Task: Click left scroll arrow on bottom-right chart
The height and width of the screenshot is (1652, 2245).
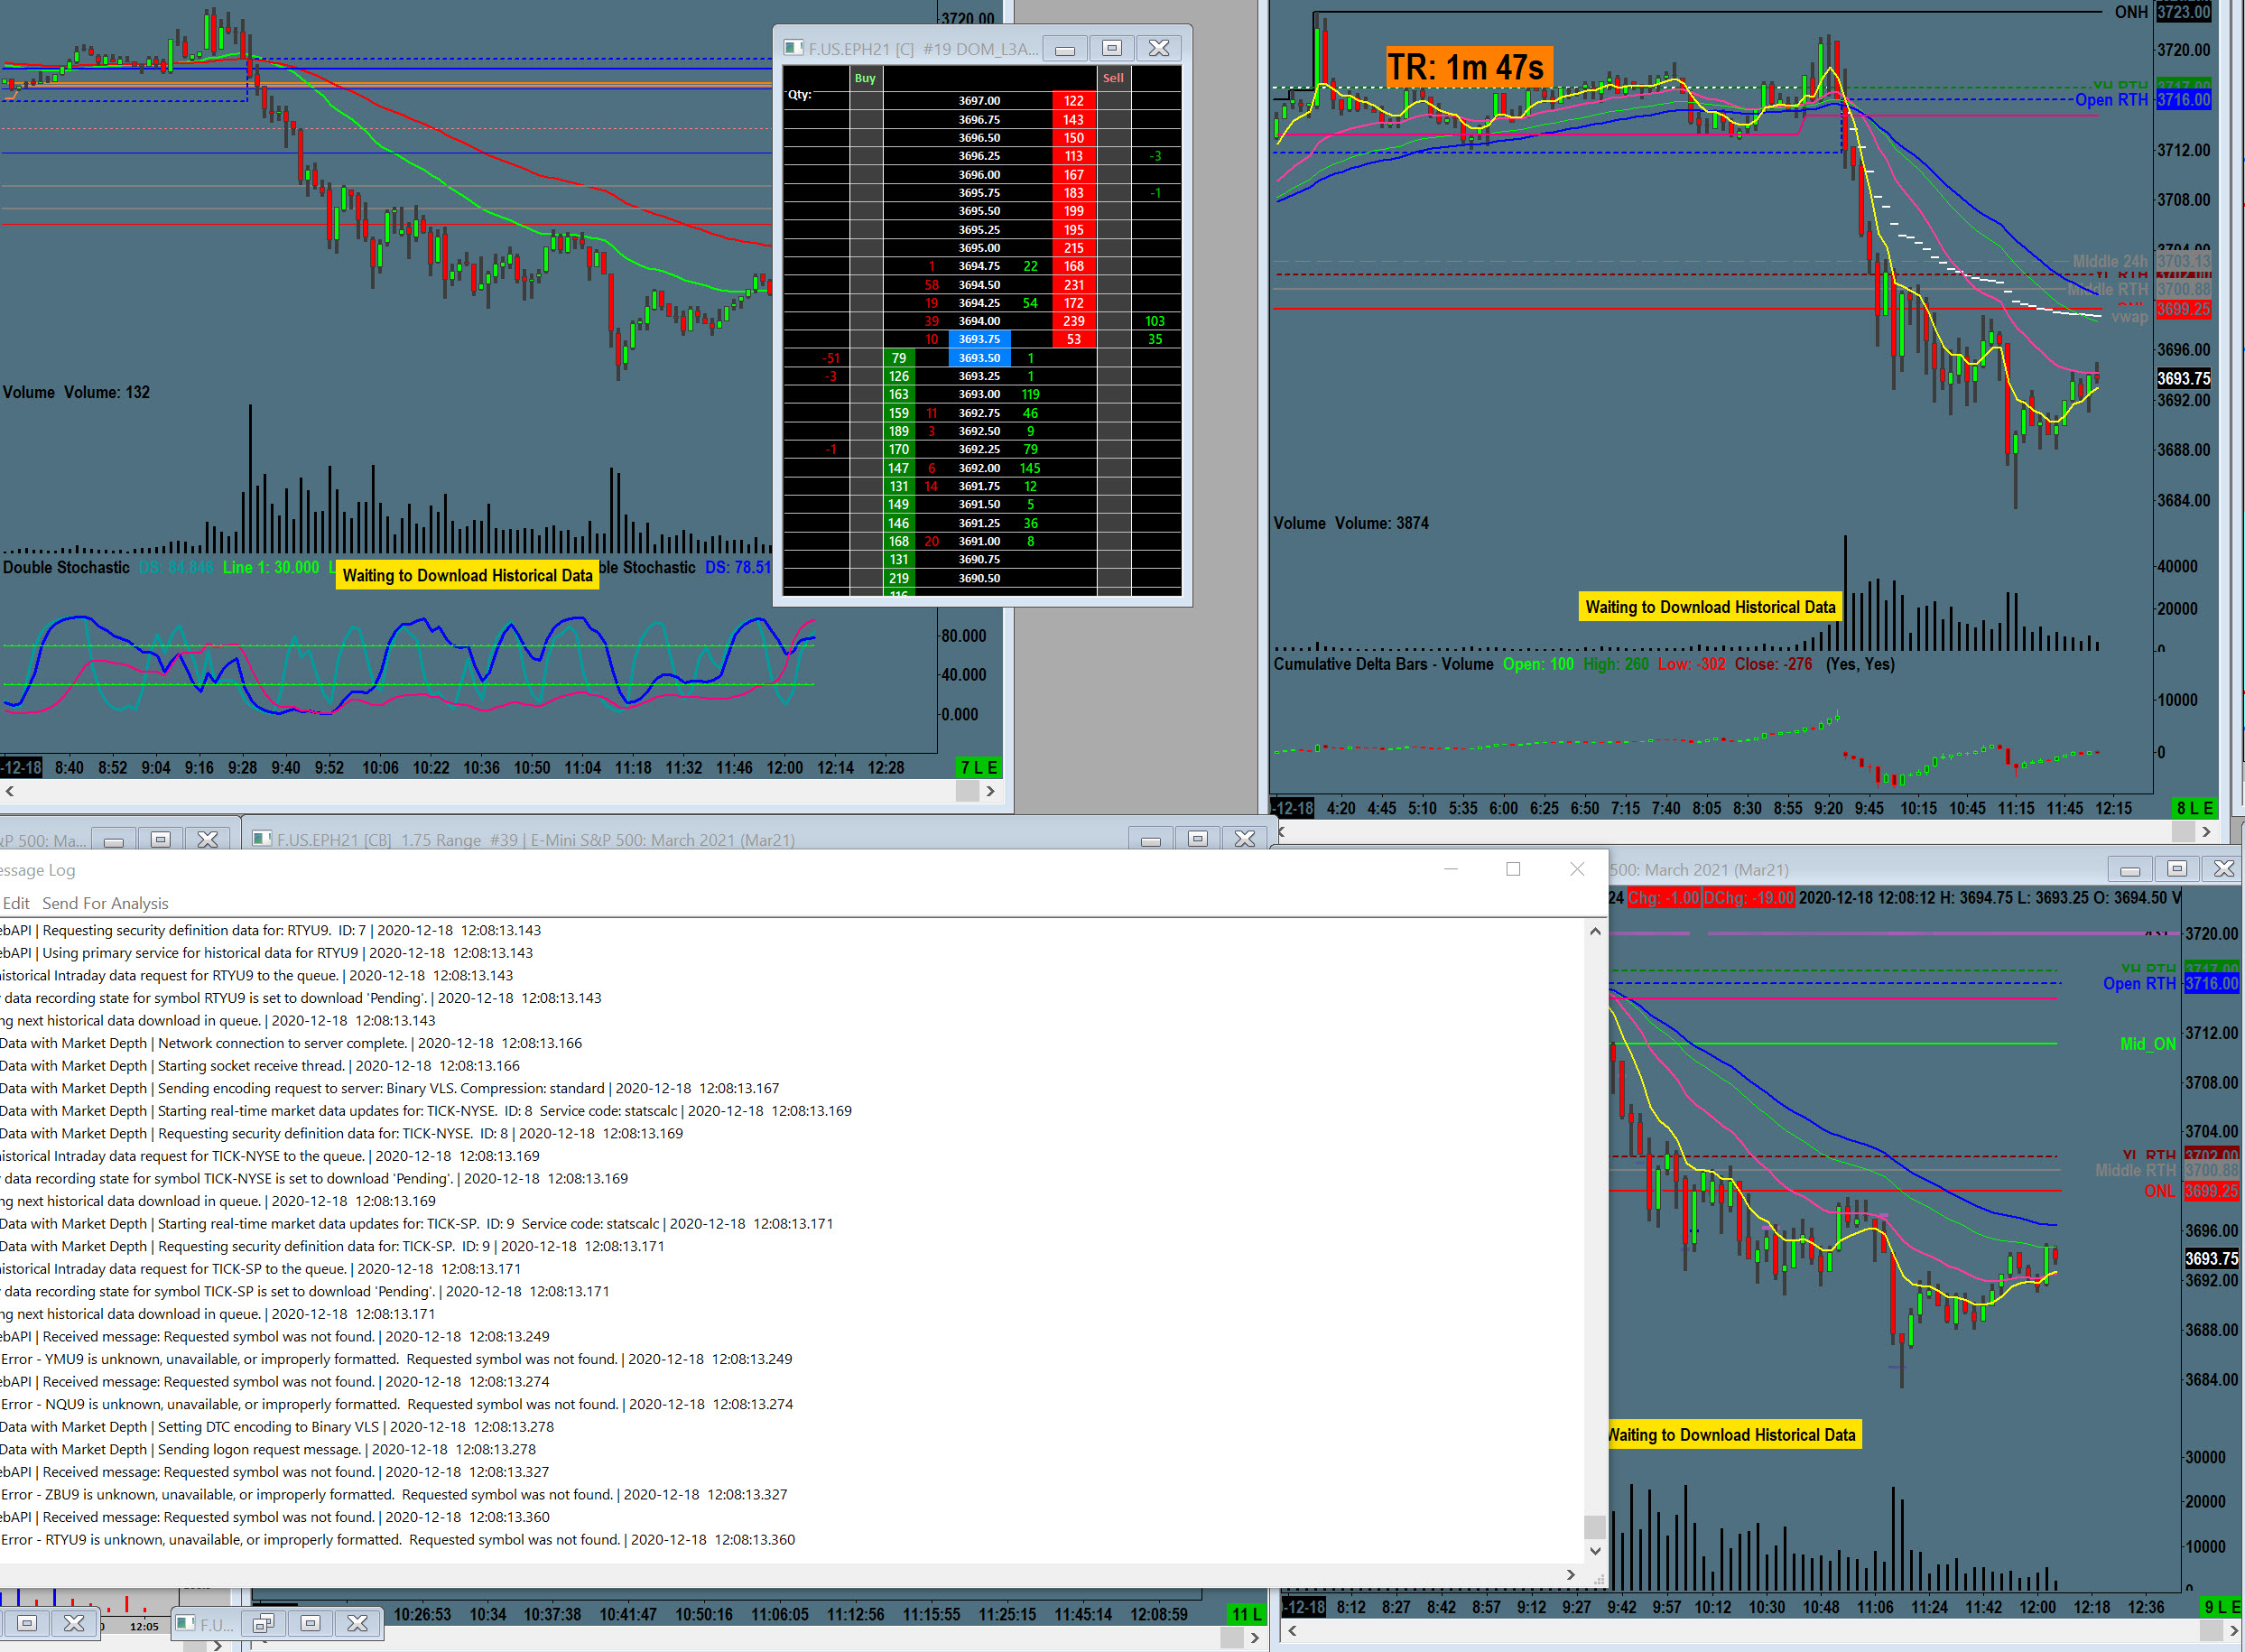Action: [x=1292, y=1631]
